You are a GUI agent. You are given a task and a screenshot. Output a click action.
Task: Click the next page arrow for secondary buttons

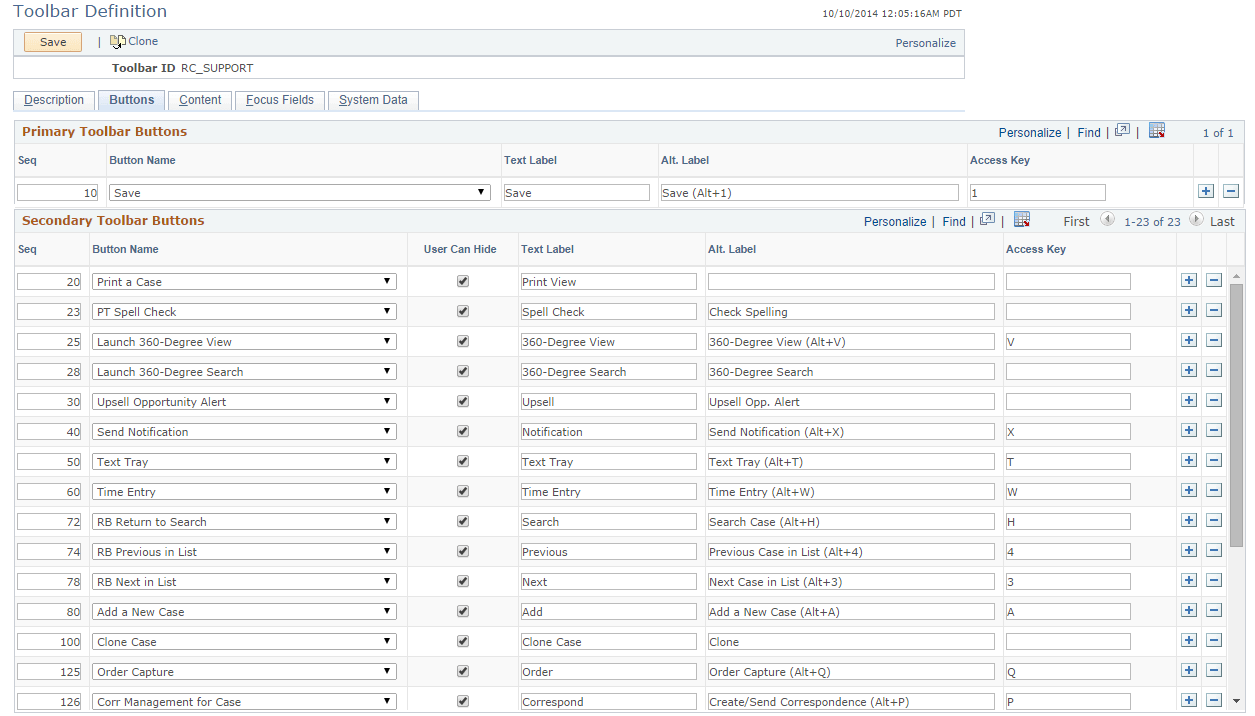pyautogui.click(x=1196, y=221)
